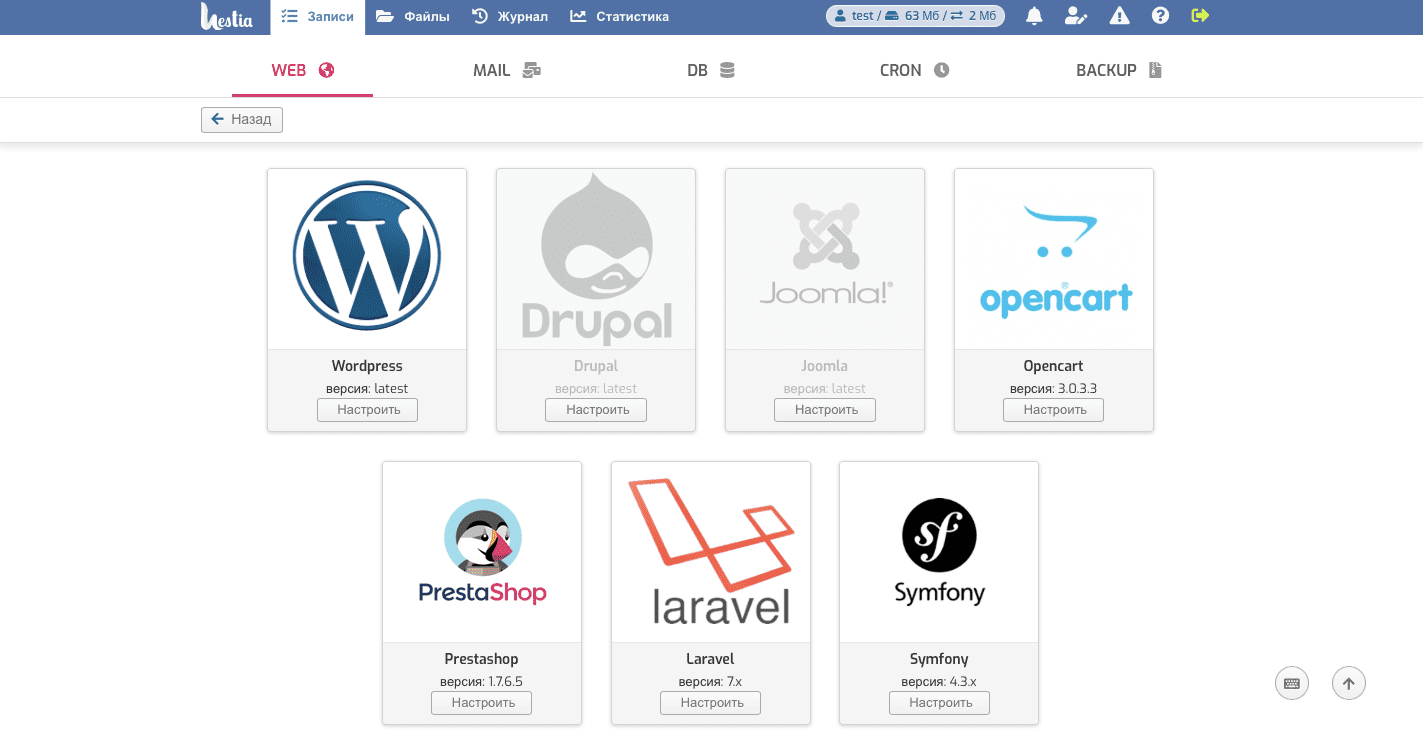1423x731 pixels.
Task: Switch to the MAIL tab
Action: 507,70
